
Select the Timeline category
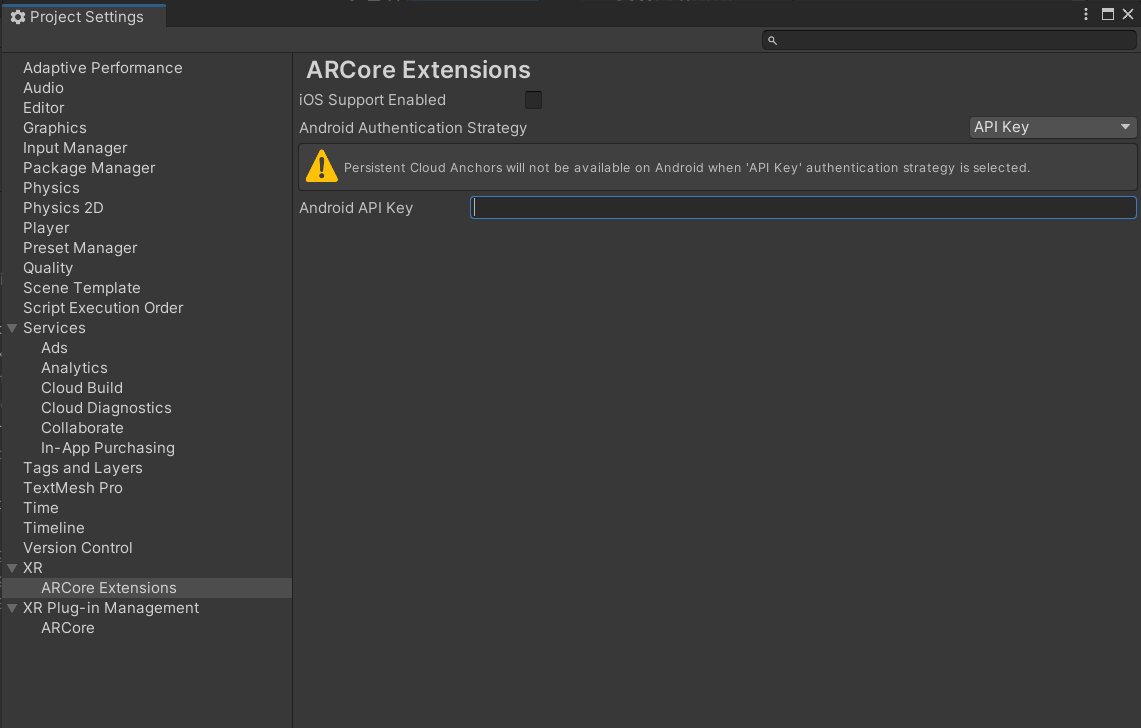(54, 528)
